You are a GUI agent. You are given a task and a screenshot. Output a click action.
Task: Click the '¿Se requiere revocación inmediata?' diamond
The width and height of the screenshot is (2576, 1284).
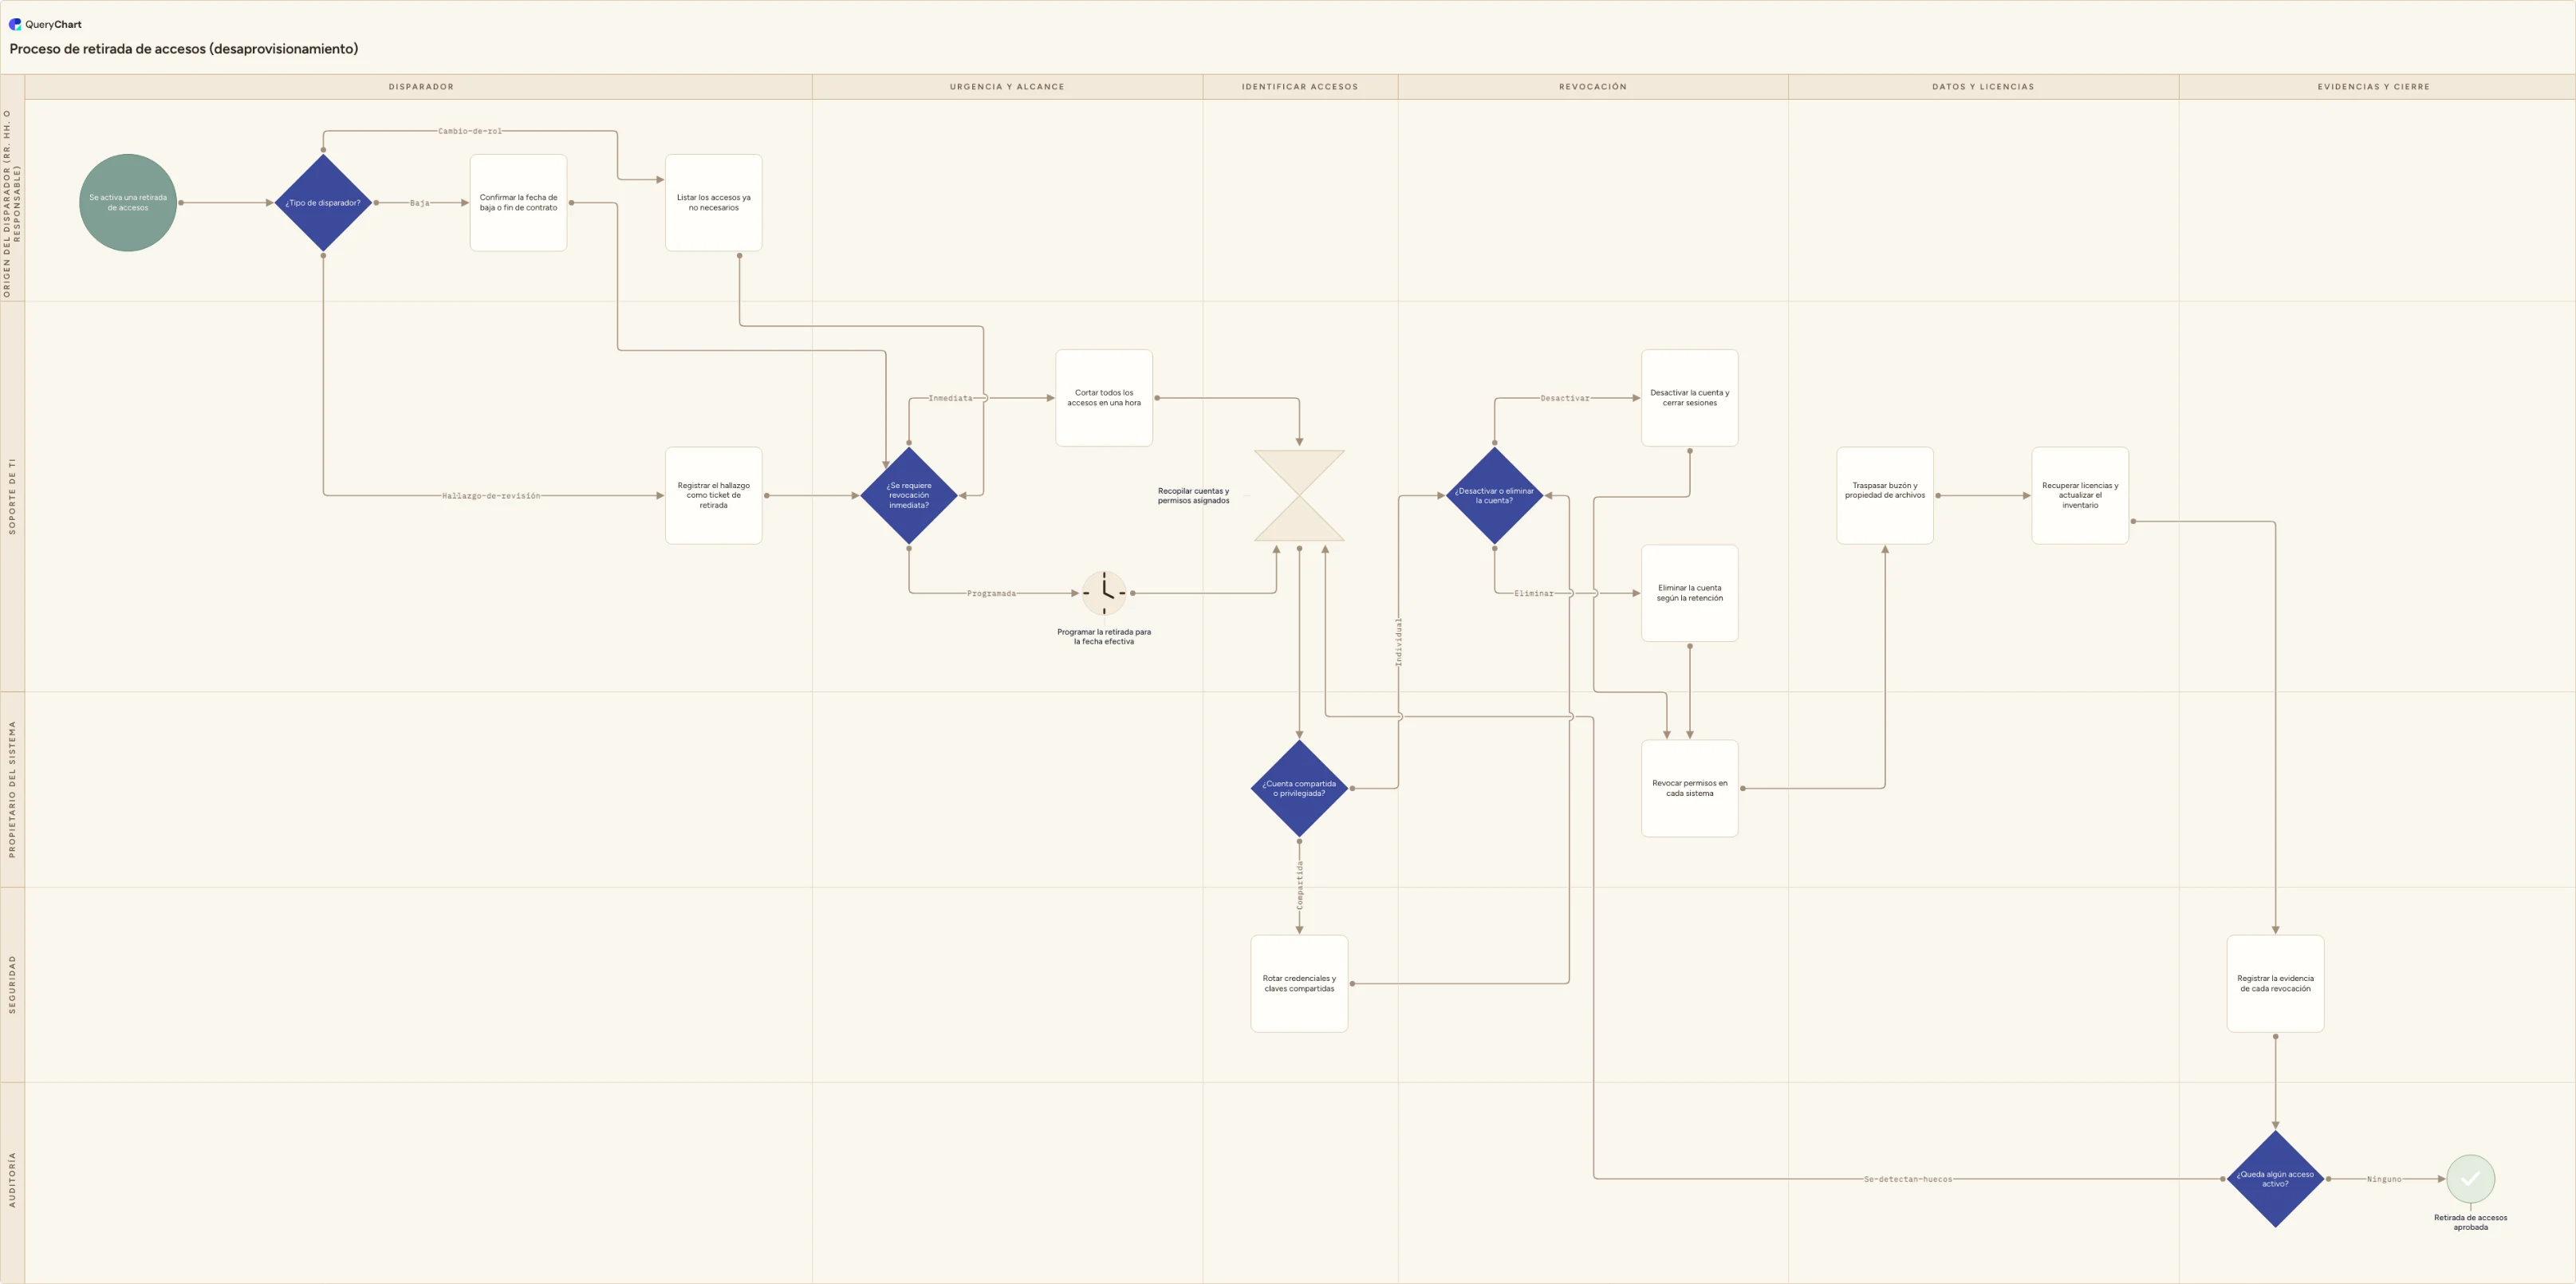click(909, 496)
